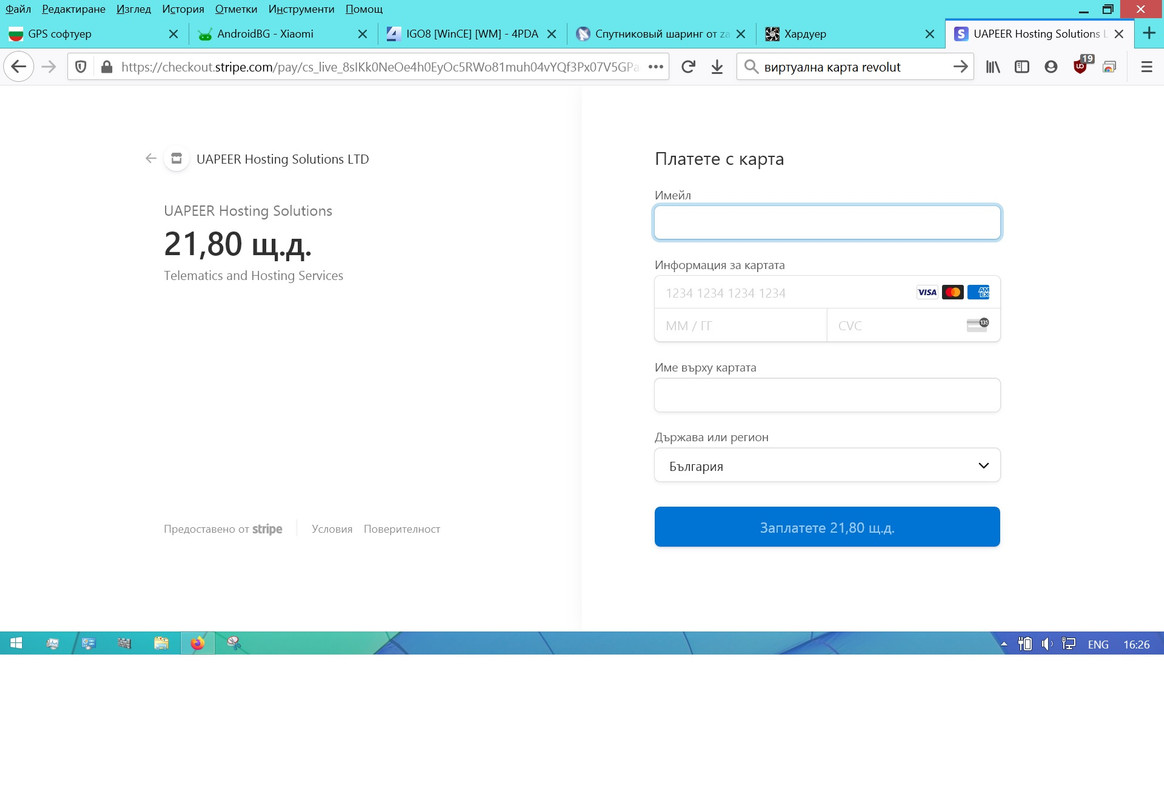
Task: Open the Firefox hamburger menu
Action: click(x=1146, y=67)
